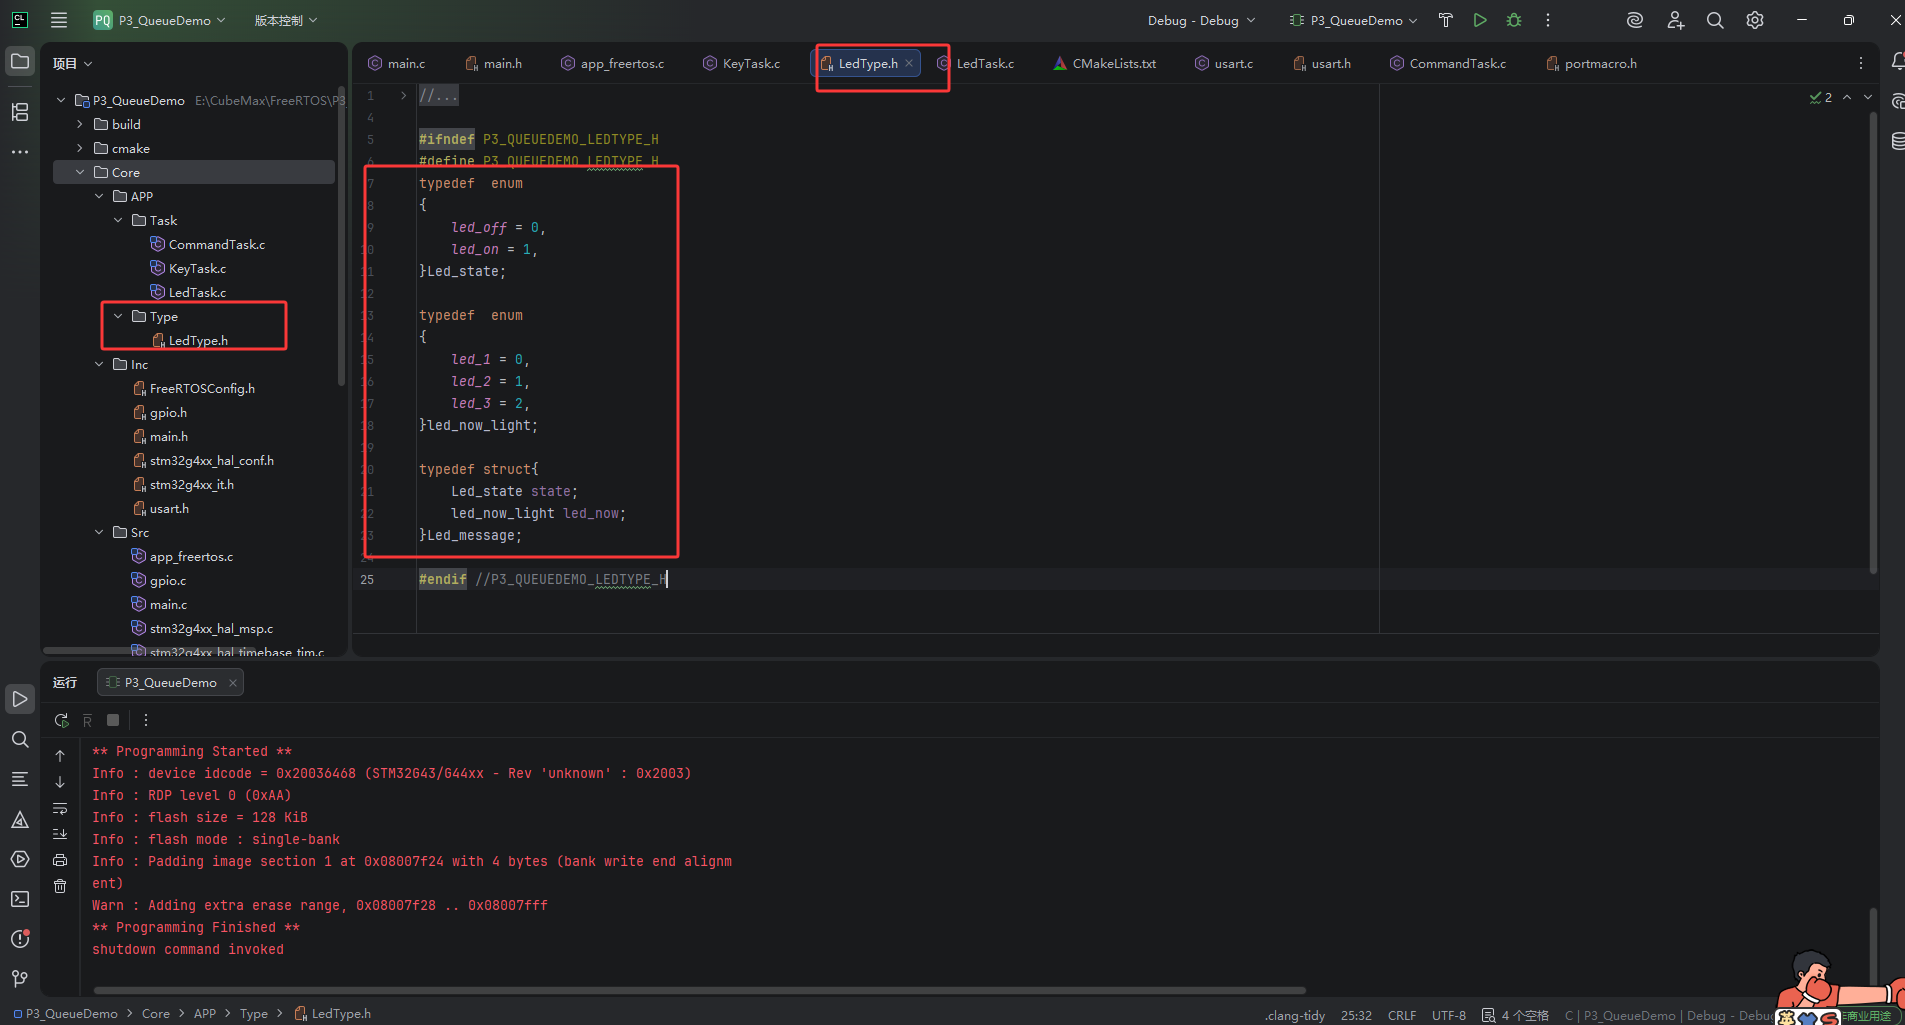Image resolution: width=1905 pixels, height=1025 pixels.
Task: Open the Services tool window
Action: 20,859
